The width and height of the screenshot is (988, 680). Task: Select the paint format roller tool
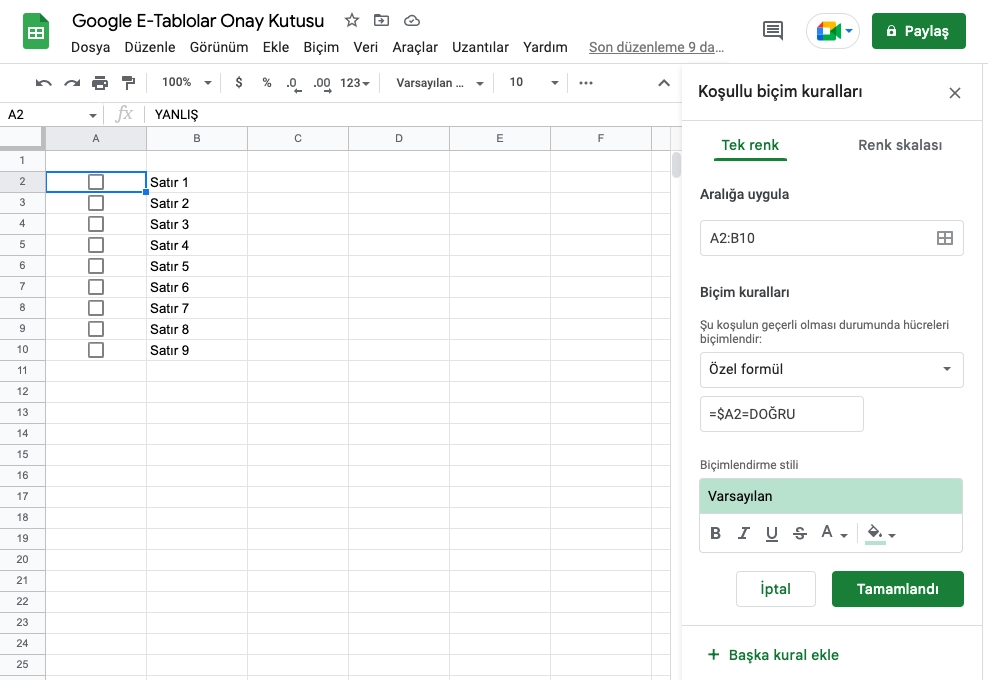128,83
